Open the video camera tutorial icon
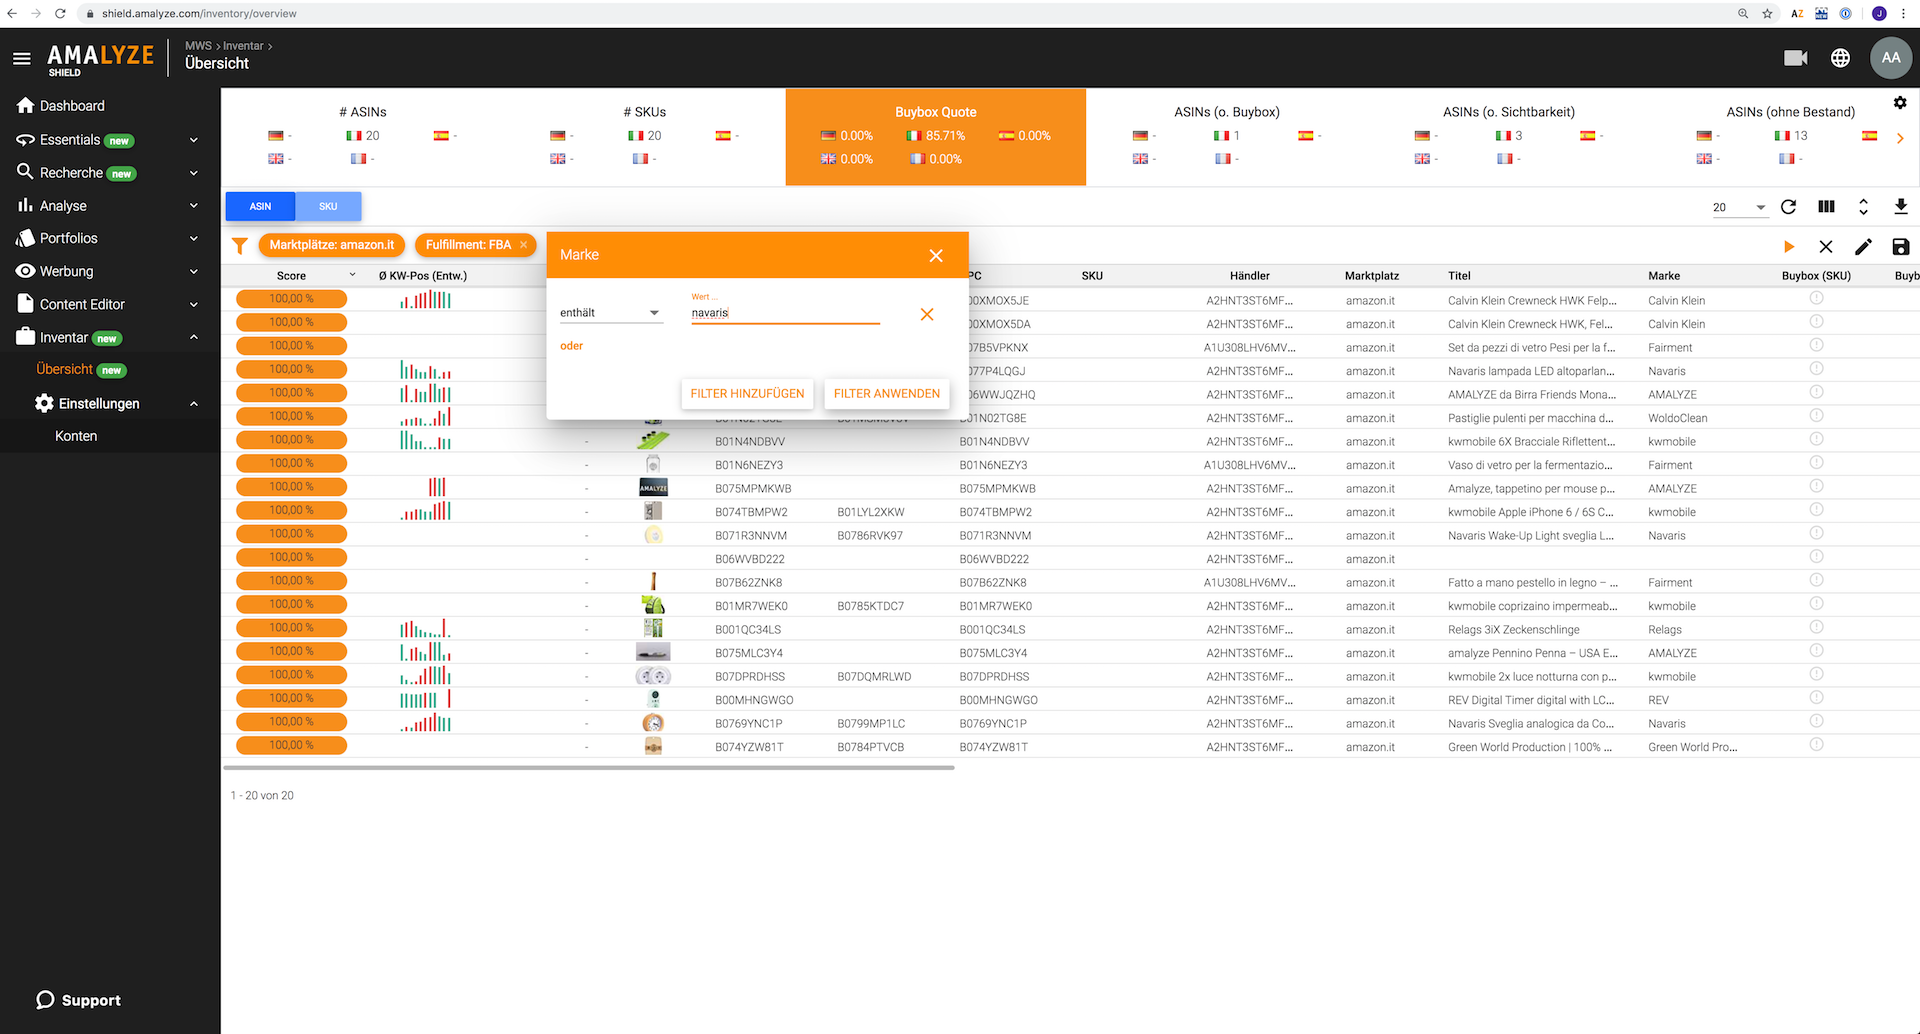The width and height of the screenshot is (1920, 1034). tap(1795, 58)
